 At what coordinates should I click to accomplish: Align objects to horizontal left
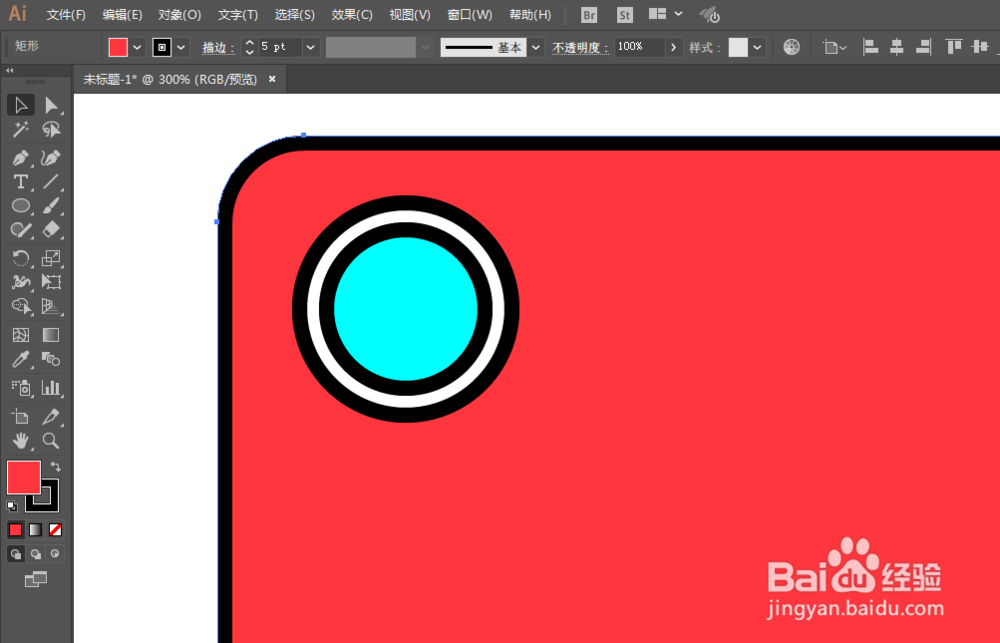point(871,47)
